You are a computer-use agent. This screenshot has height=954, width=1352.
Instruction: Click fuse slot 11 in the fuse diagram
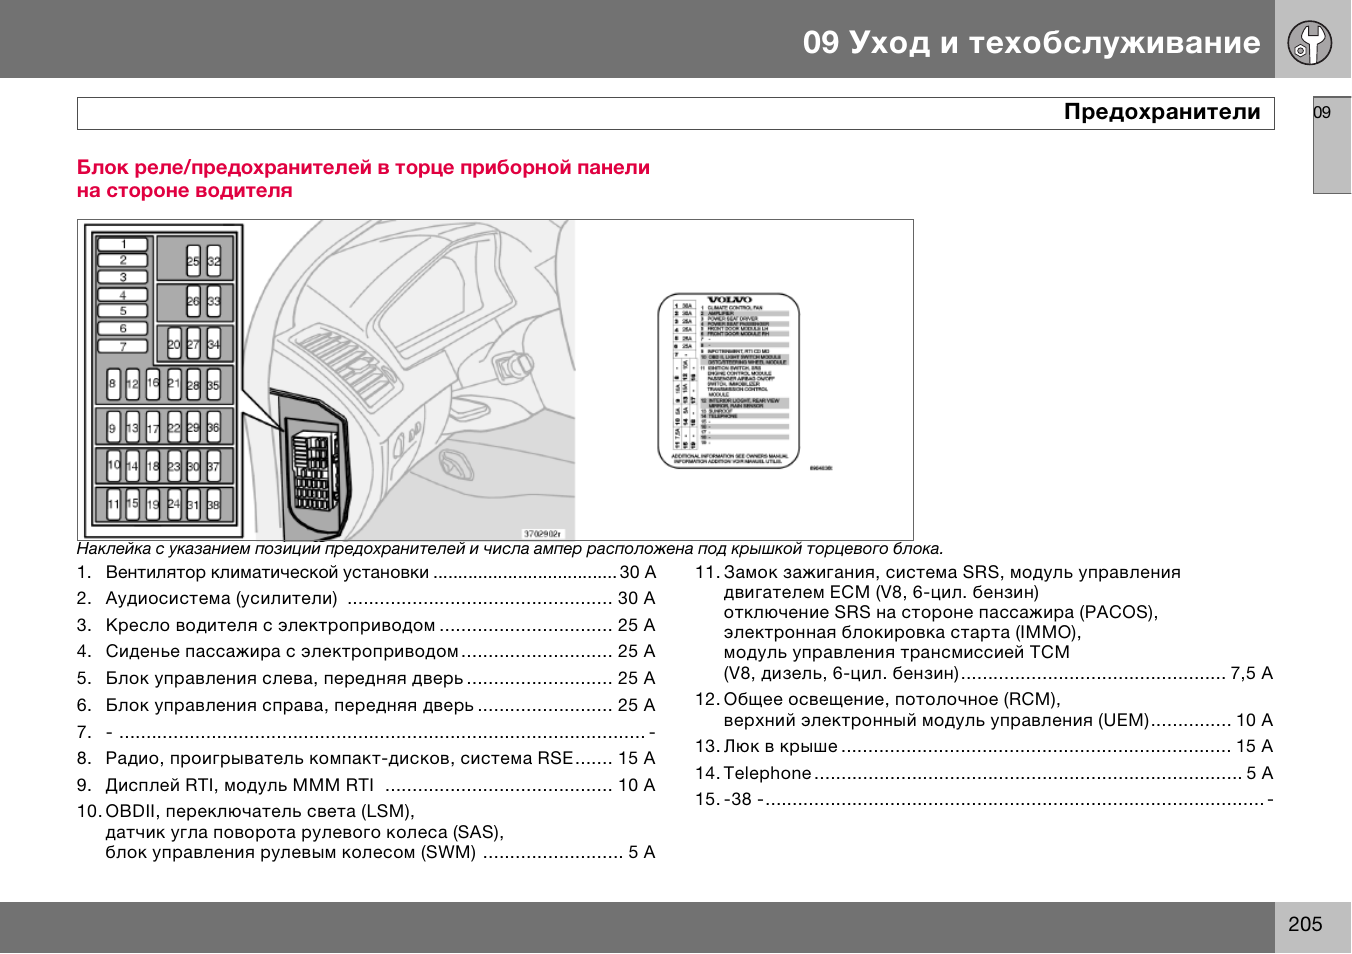(113, 504)
